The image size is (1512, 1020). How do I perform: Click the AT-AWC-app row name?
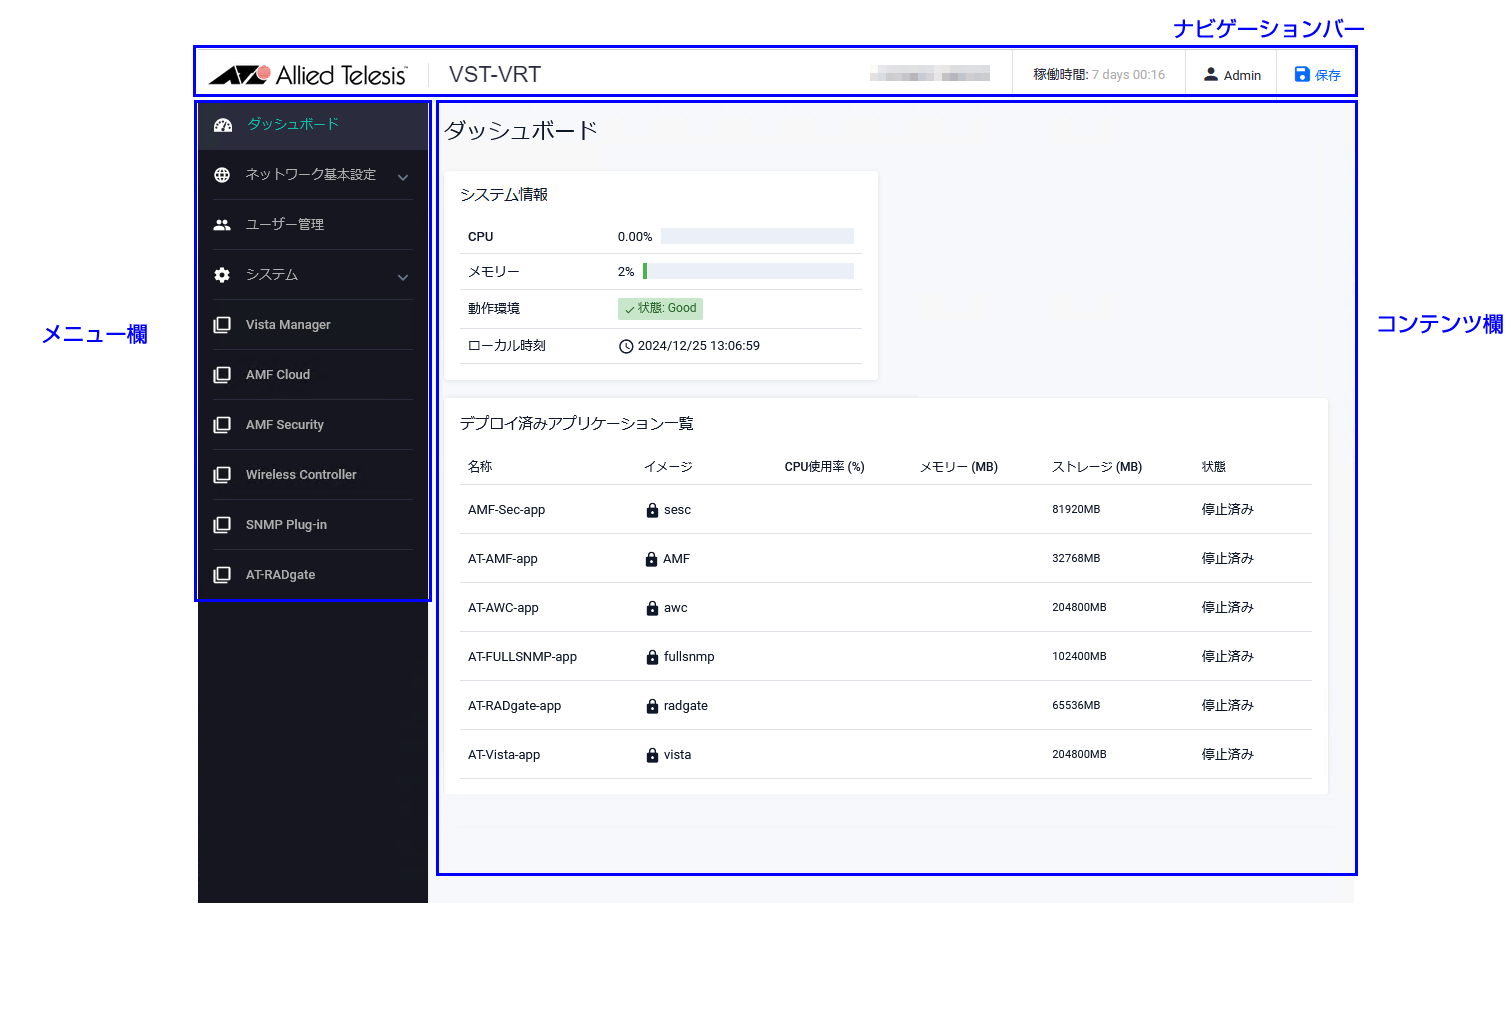[x=503, y=608]
